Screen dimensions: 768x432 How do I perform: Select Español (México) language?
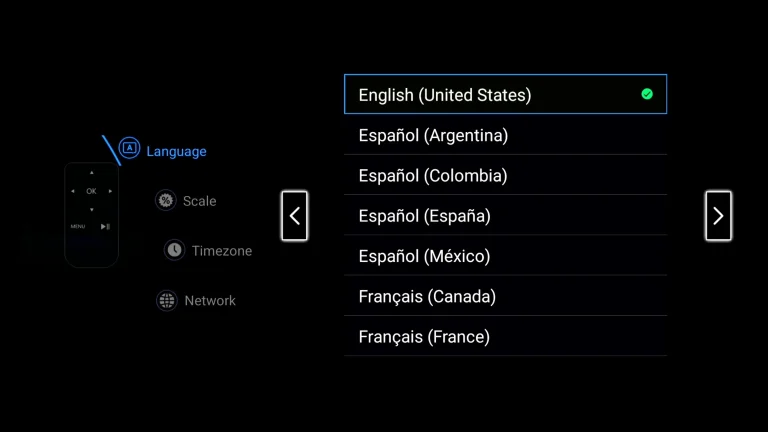[x=505, y=255]
